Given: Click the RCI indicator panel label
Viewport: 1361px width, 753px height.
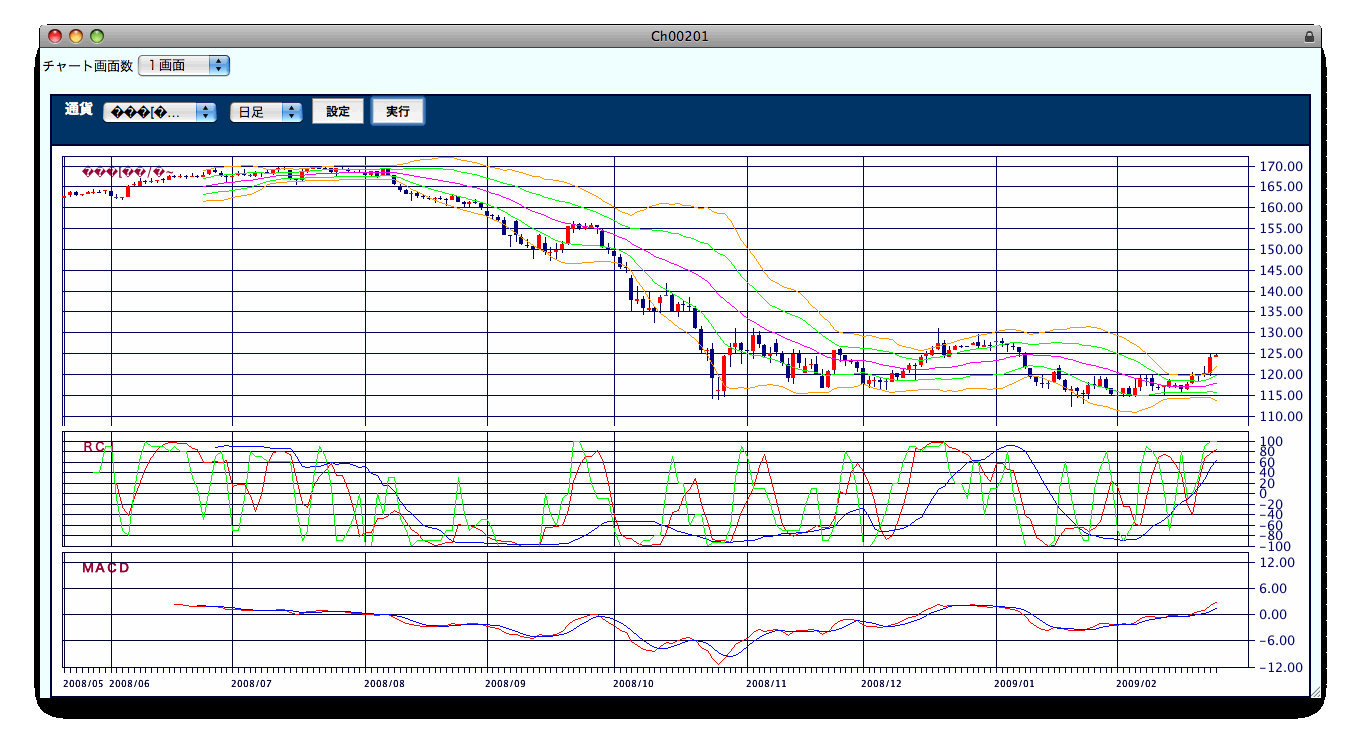Looking at the screenshot, I should tap(98, 446).
